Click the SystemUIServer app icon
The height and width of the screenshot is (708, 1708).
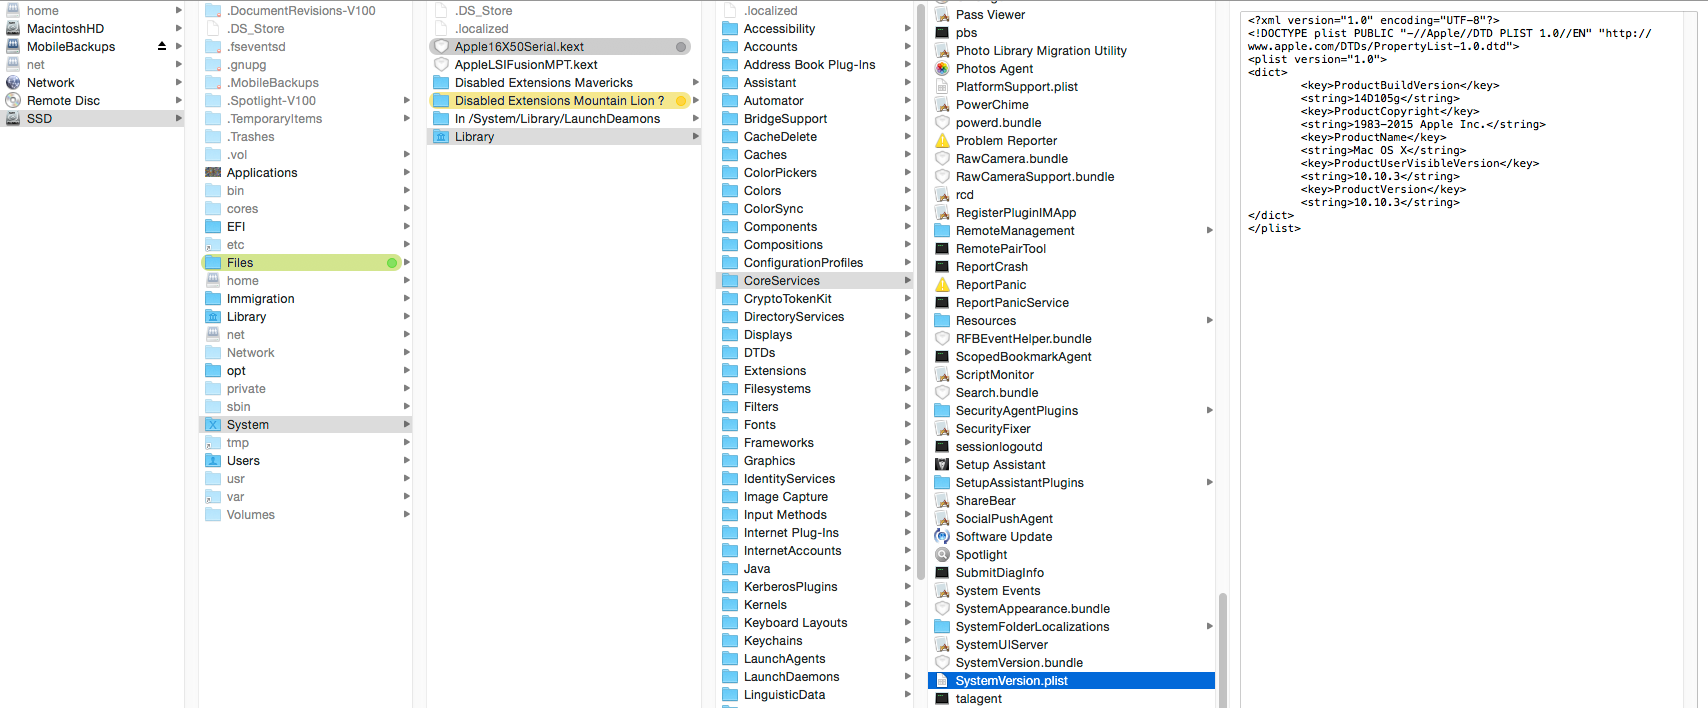[x=942, y=645]
